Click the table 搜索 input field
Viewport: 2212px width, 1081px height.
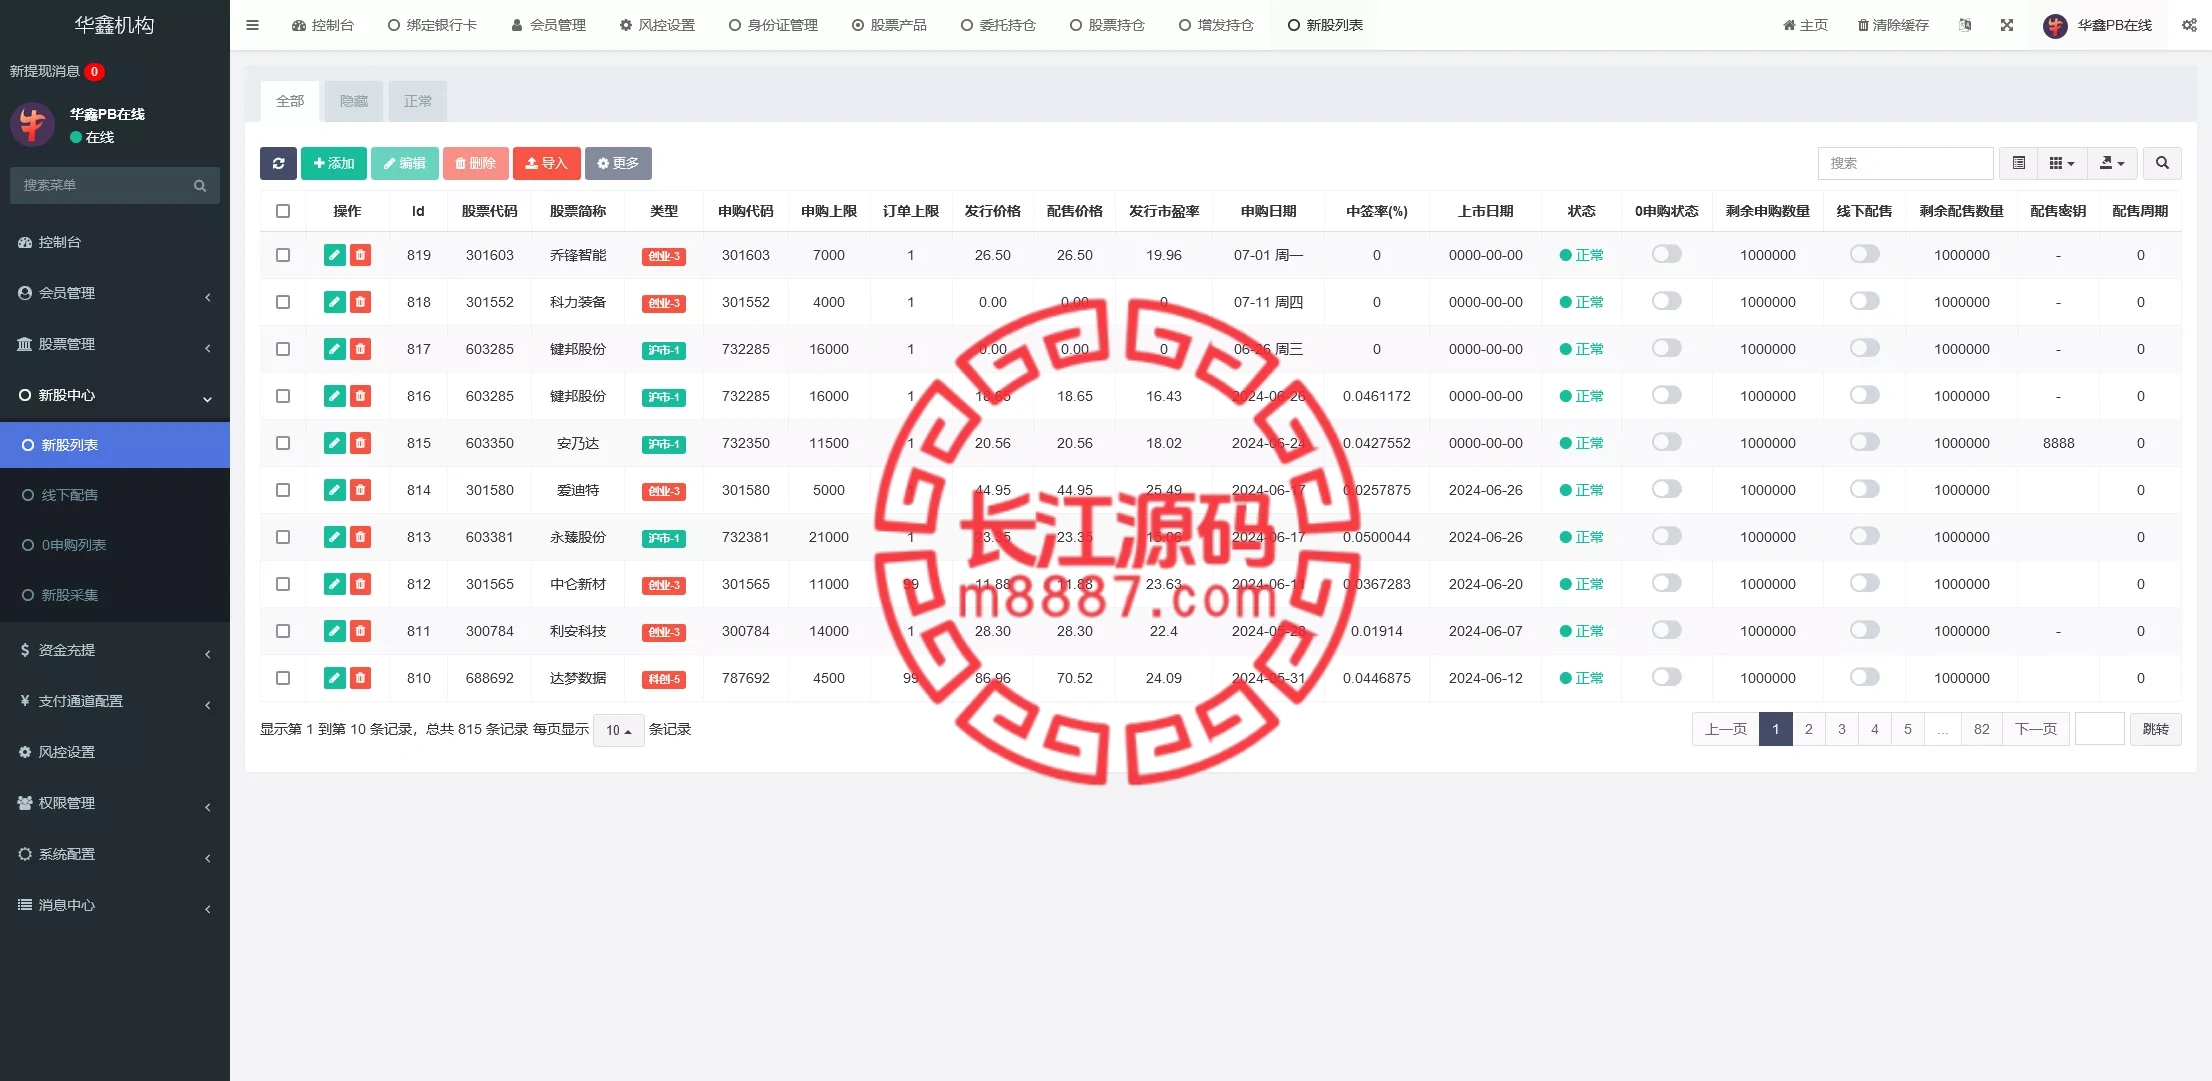pyautogui.click(x=1905, y=163)
